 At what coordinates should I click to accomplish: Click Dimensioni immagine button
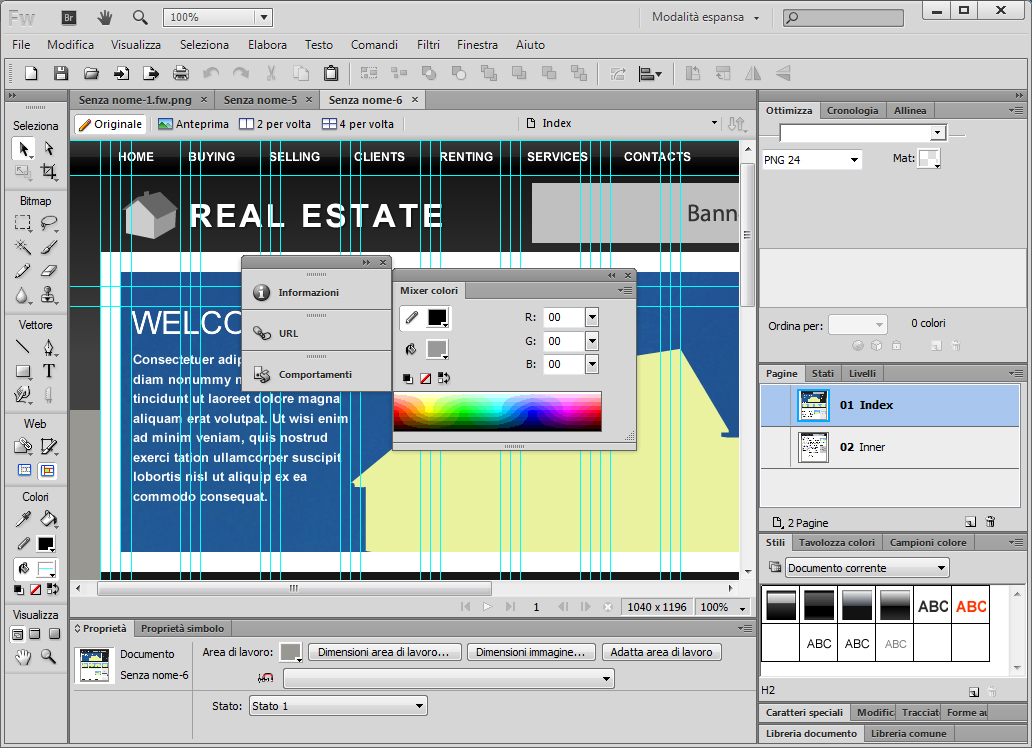tap(530, 652)
